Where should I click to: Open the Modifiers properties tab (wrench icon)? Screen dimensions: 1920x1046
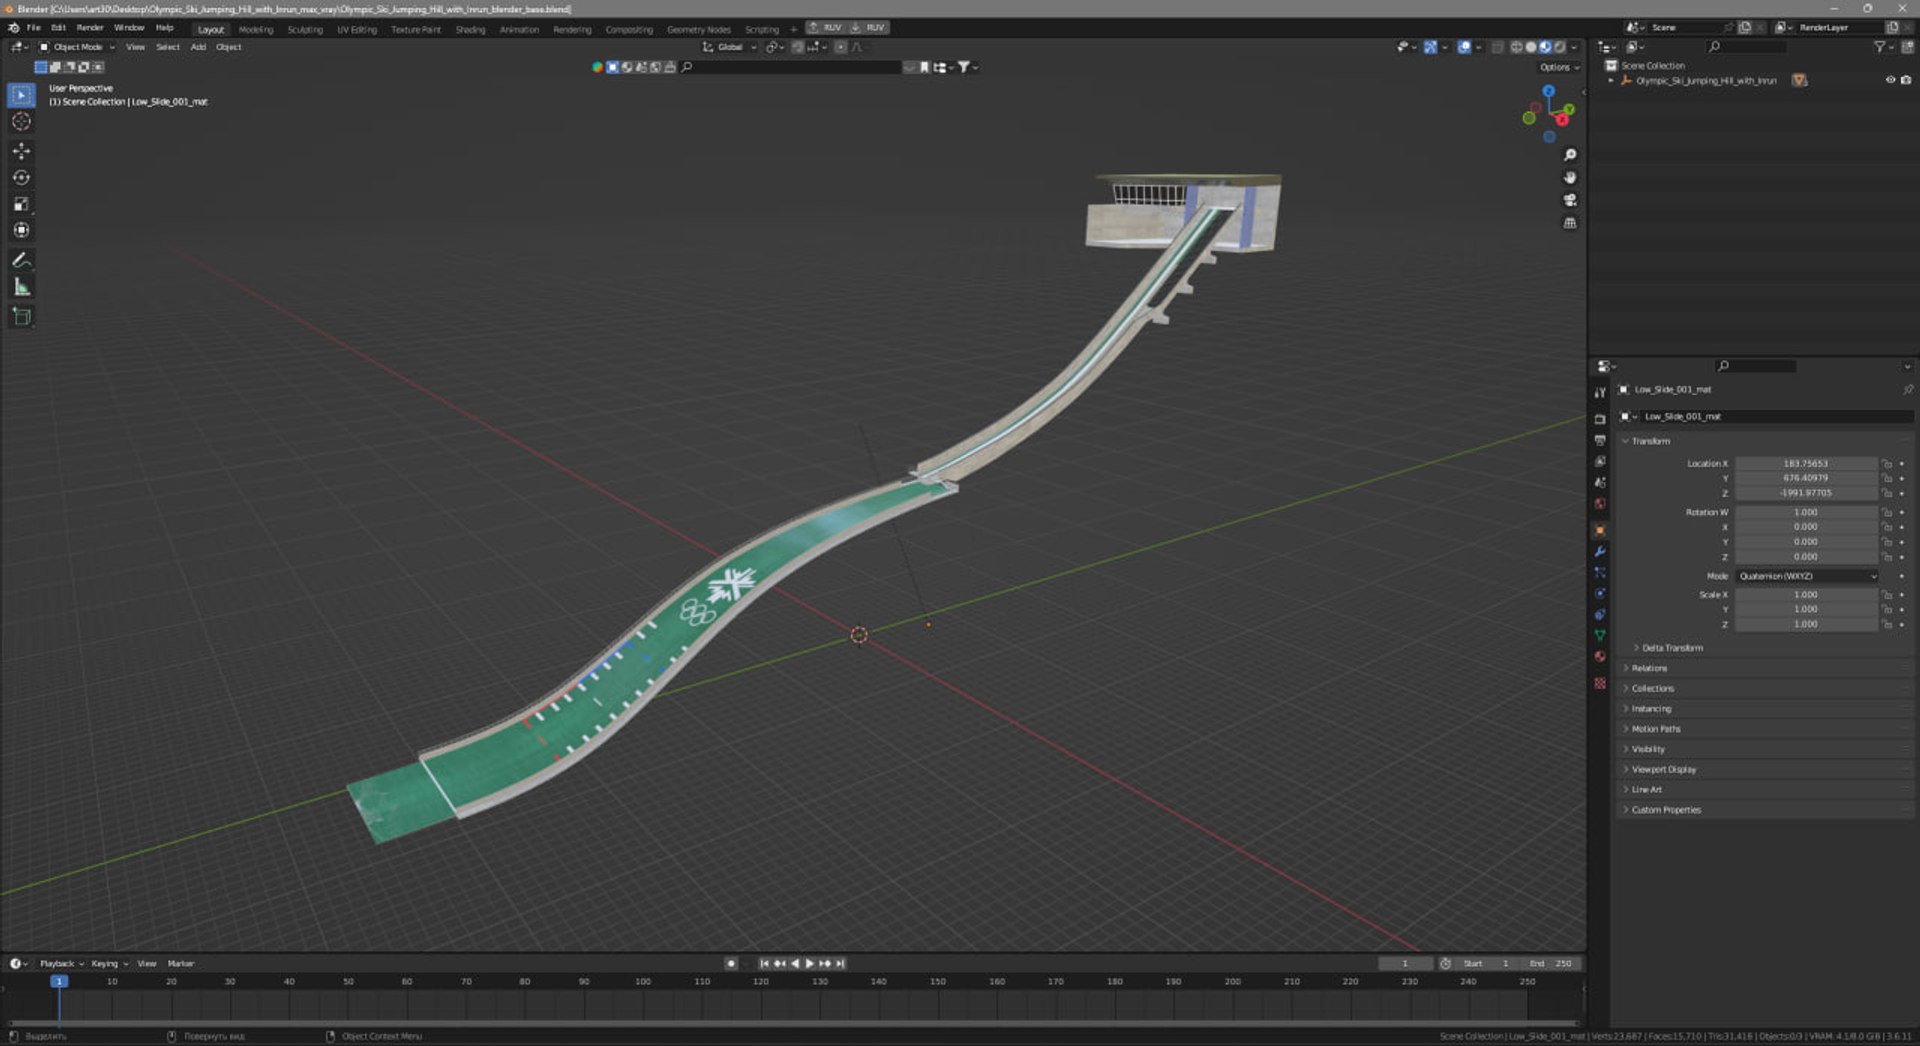(1600, 552)
